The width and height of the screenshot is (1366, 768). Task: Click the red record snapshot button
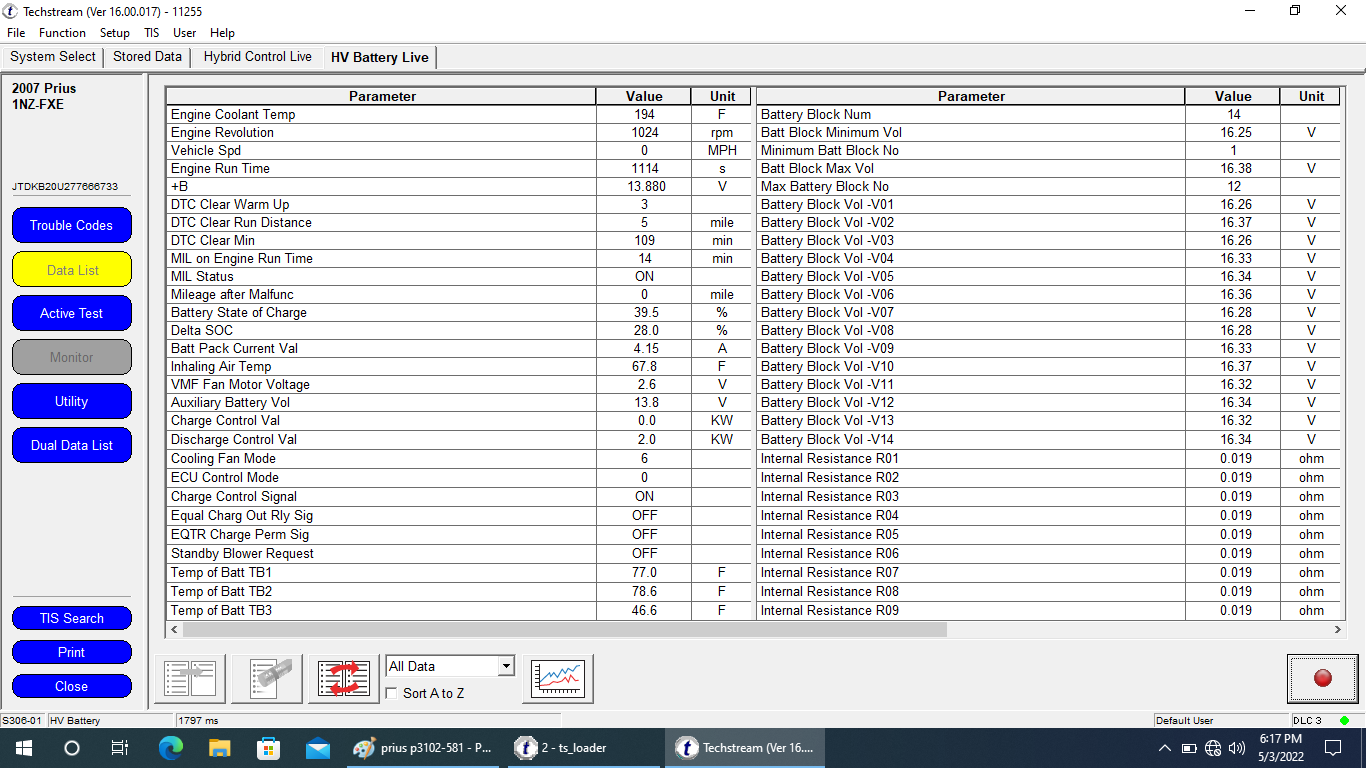coord(1322,679)
